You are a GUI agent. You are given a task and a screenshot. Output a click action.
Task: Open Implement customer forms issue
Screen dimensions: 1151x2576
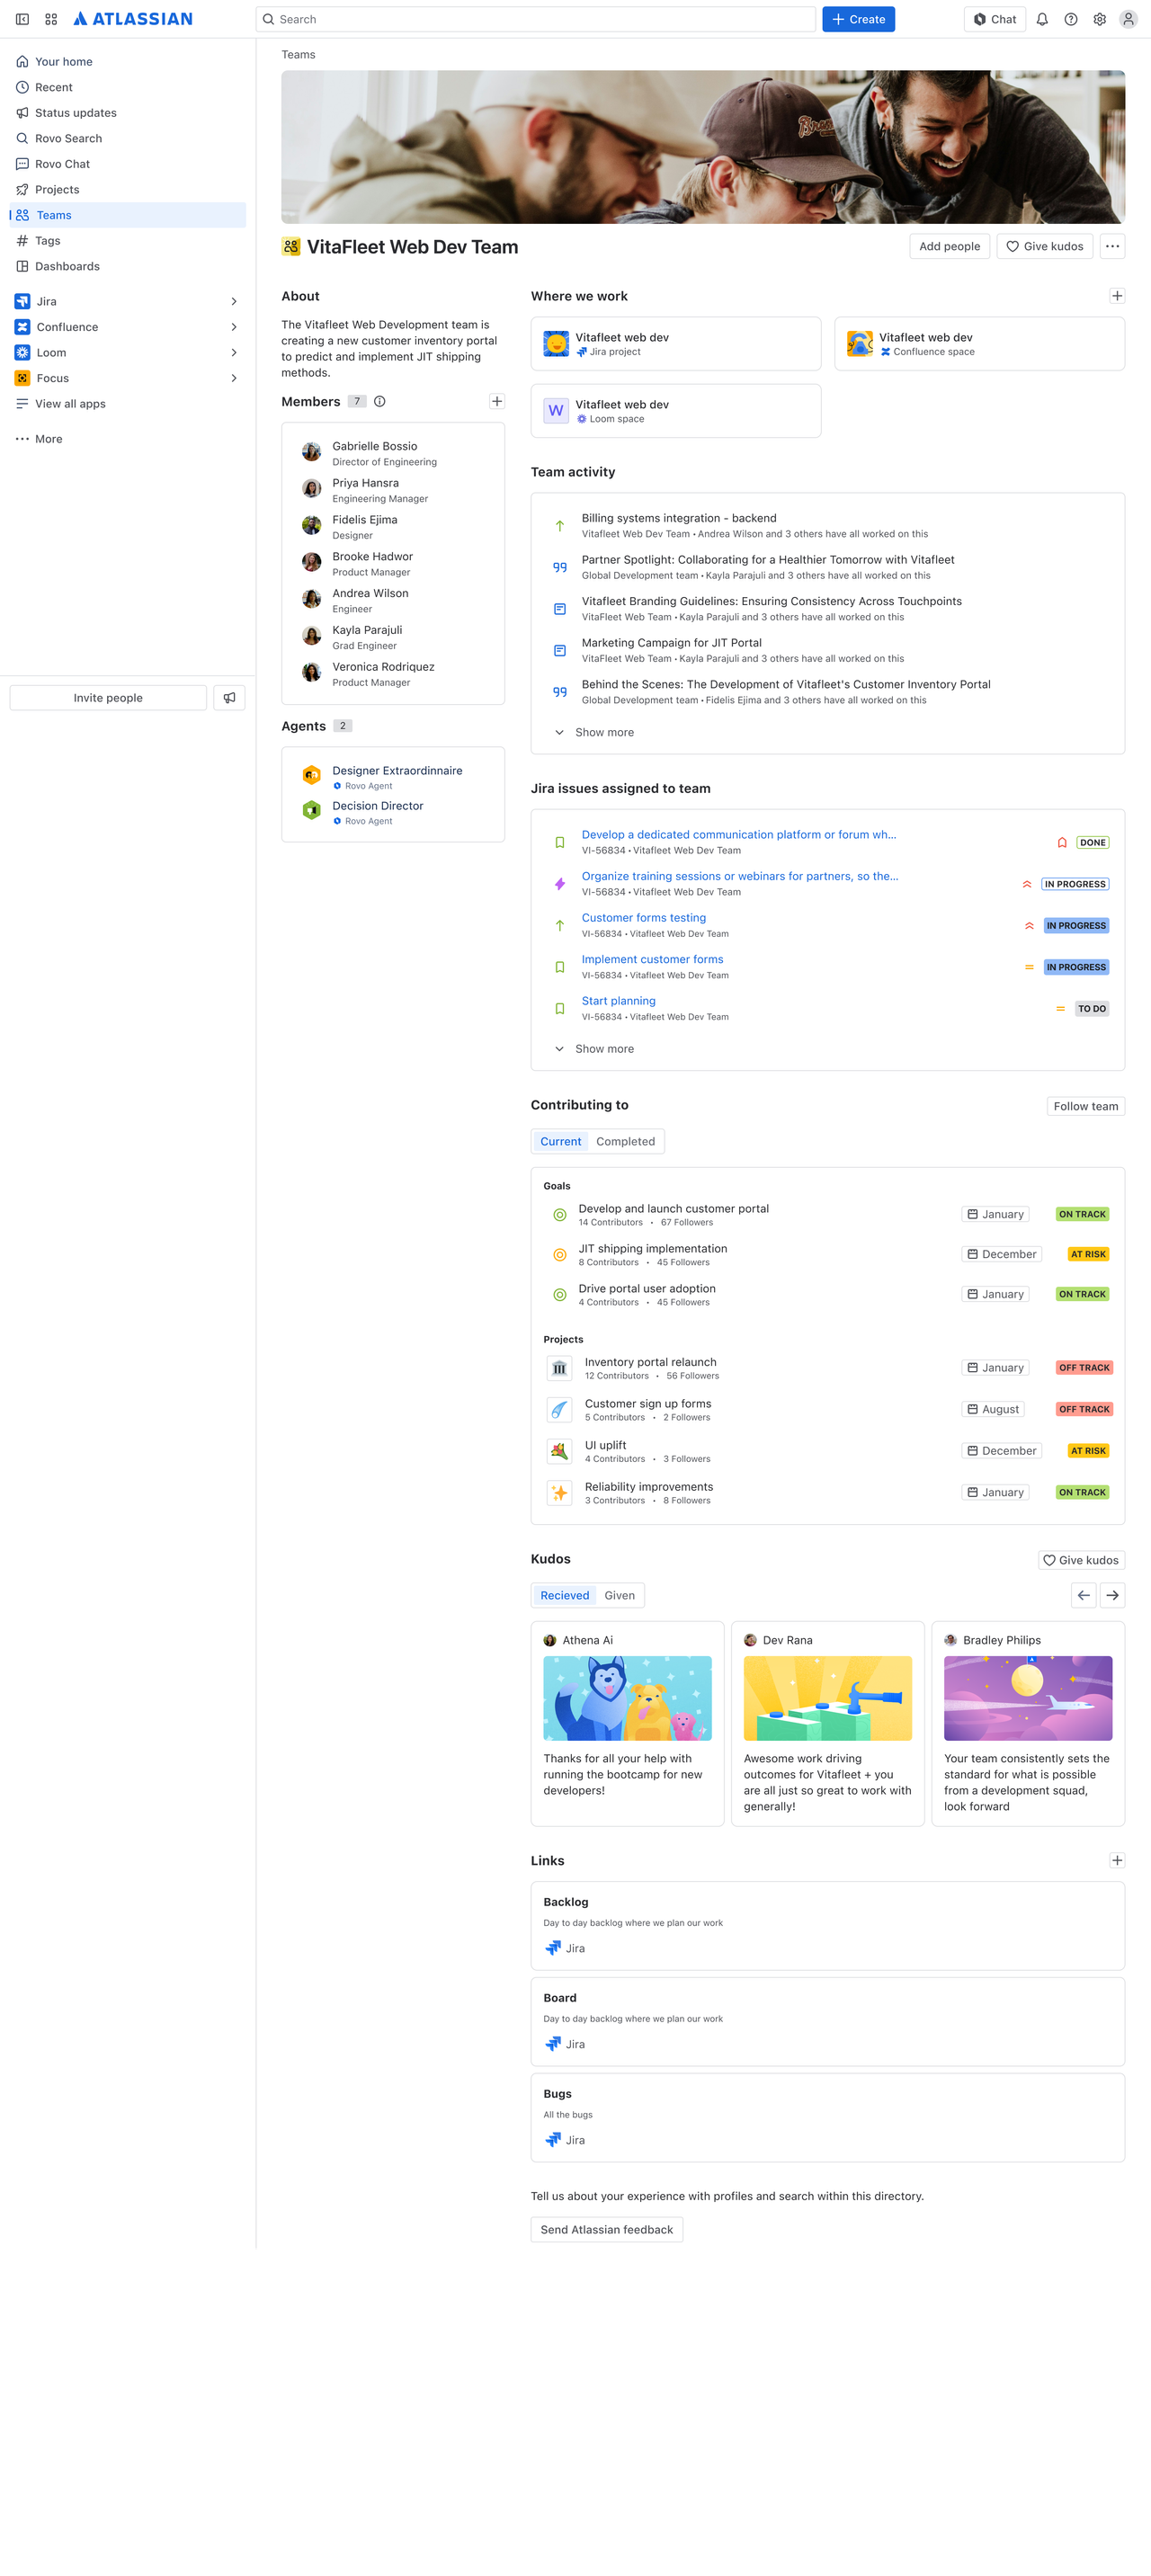tap(652, 959)
